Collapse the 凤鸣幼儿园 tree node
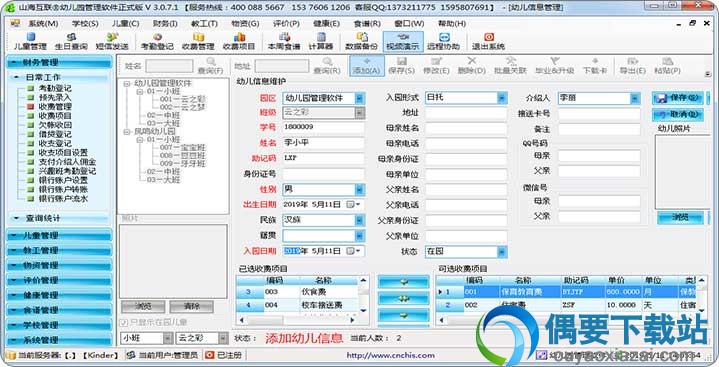719x367 pixels. pyautogui.click(x=127, y=132)
